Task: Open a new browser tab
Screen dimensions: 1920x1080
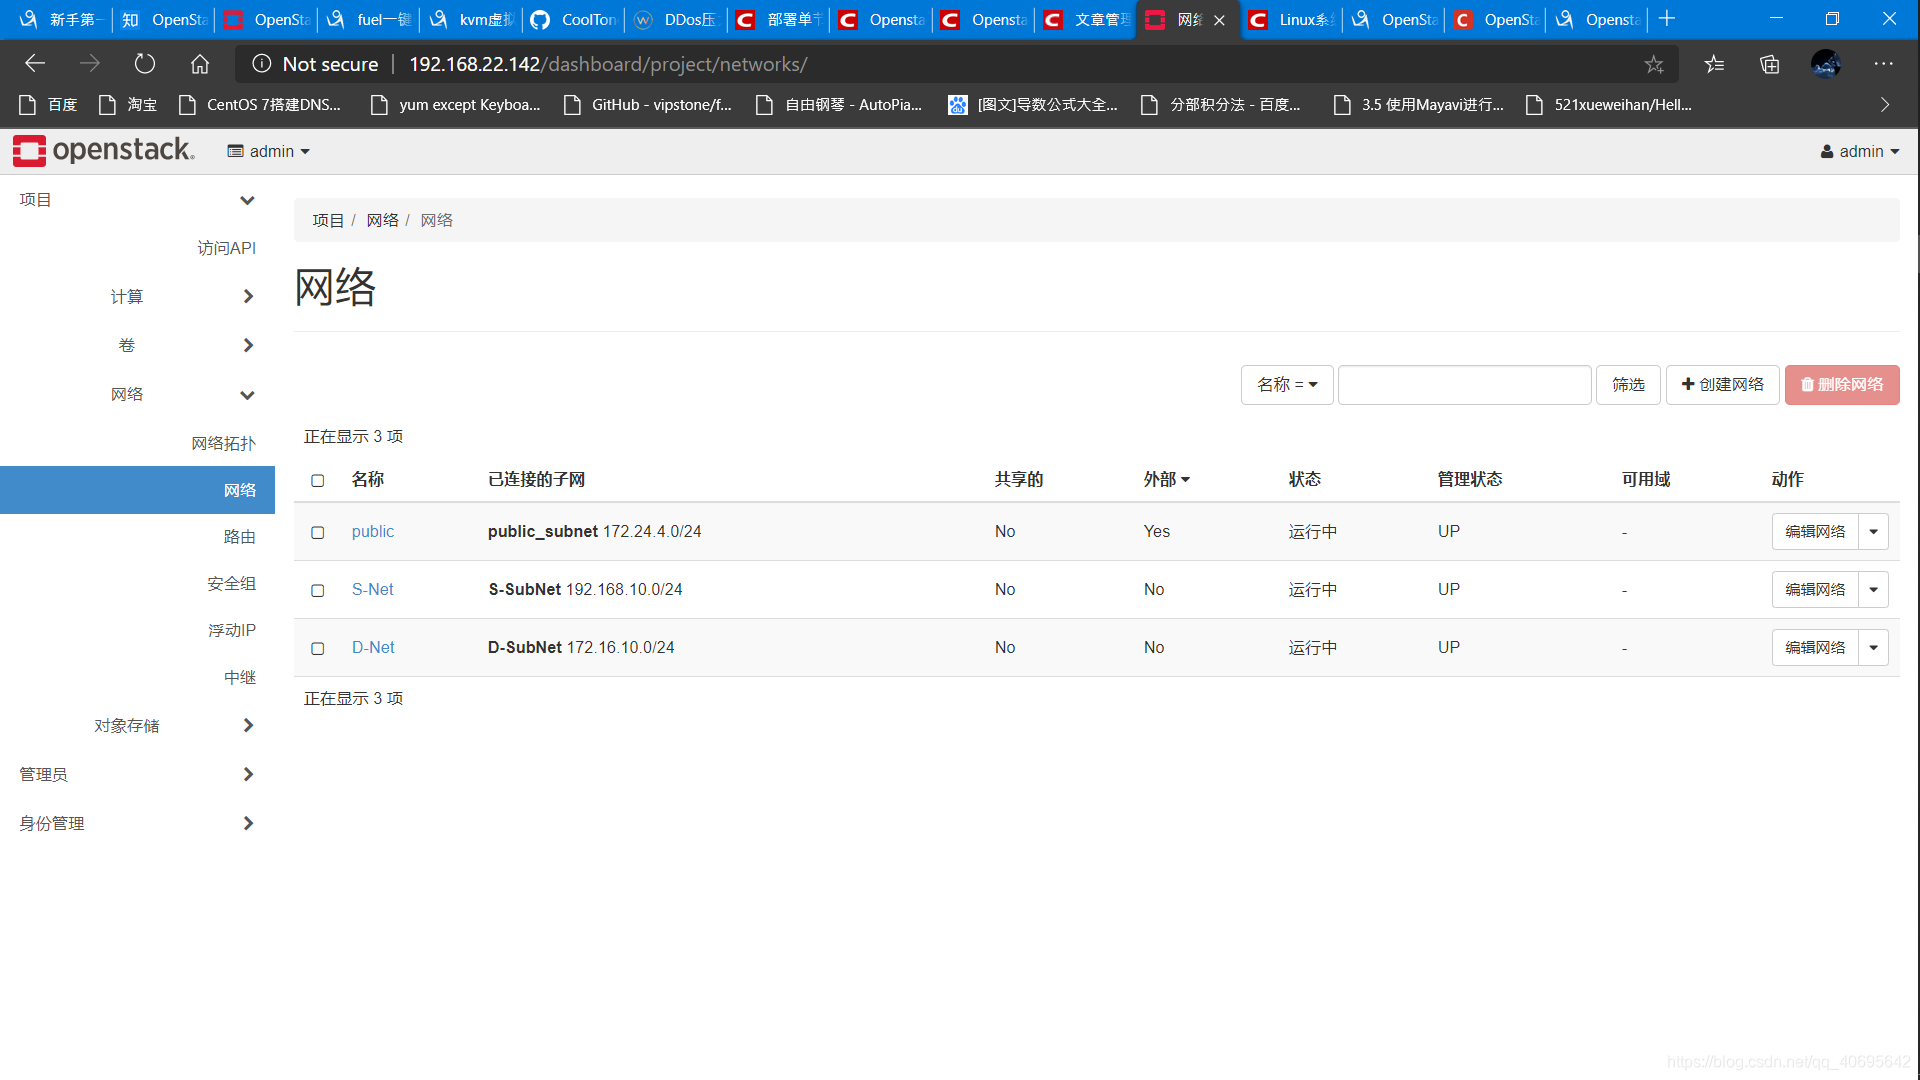Action: (1667, 19)
